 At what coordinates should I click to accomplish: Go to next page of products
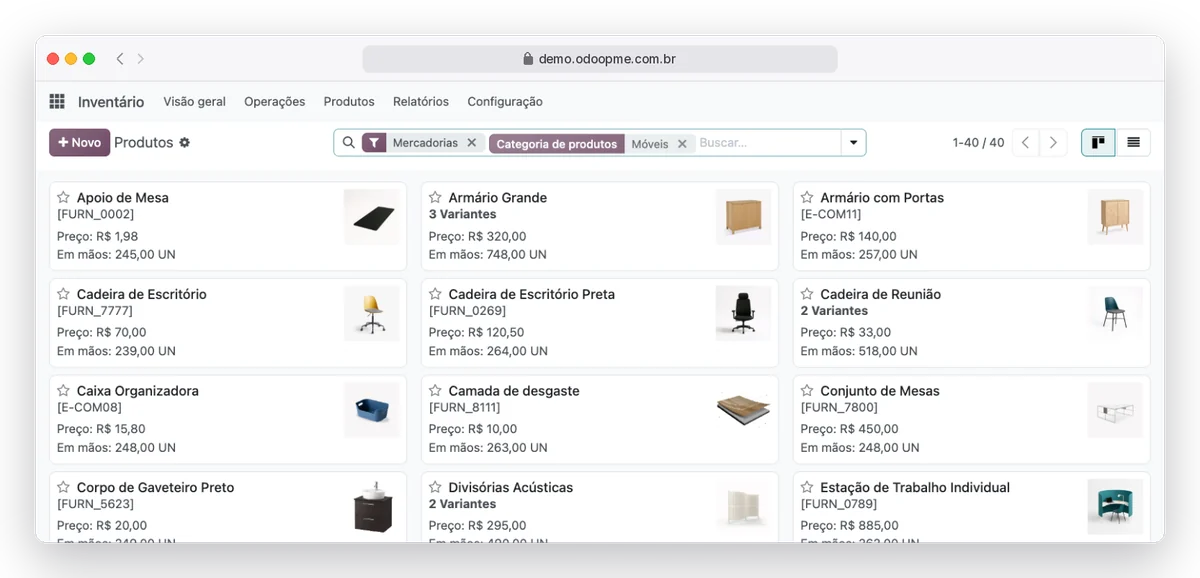[1052, 143]
